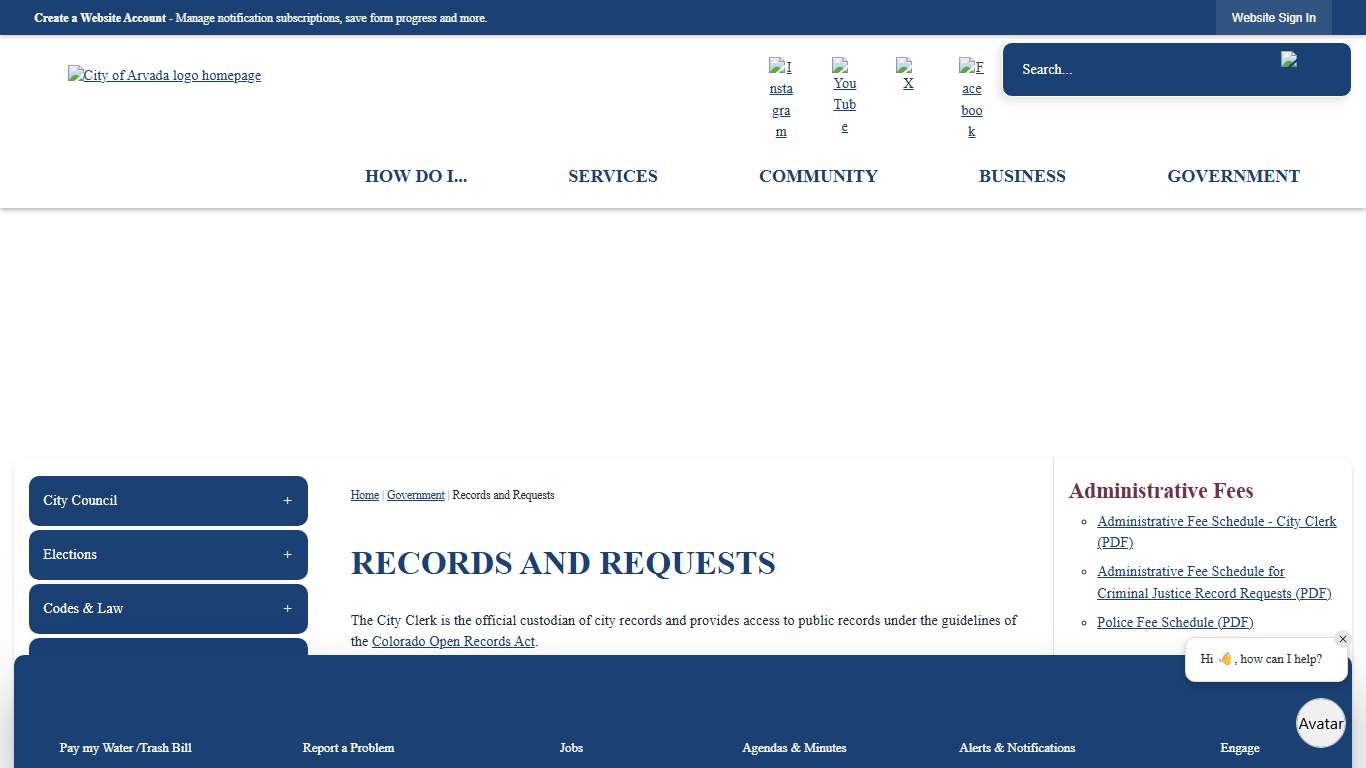Open the SERVICES navigation menu
Viewport: 1366px width, 768px height.
pos(613,176)
